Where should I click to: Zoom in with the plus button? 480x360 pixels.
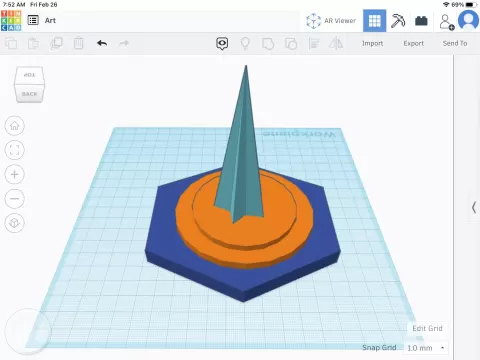pos(14,174)
